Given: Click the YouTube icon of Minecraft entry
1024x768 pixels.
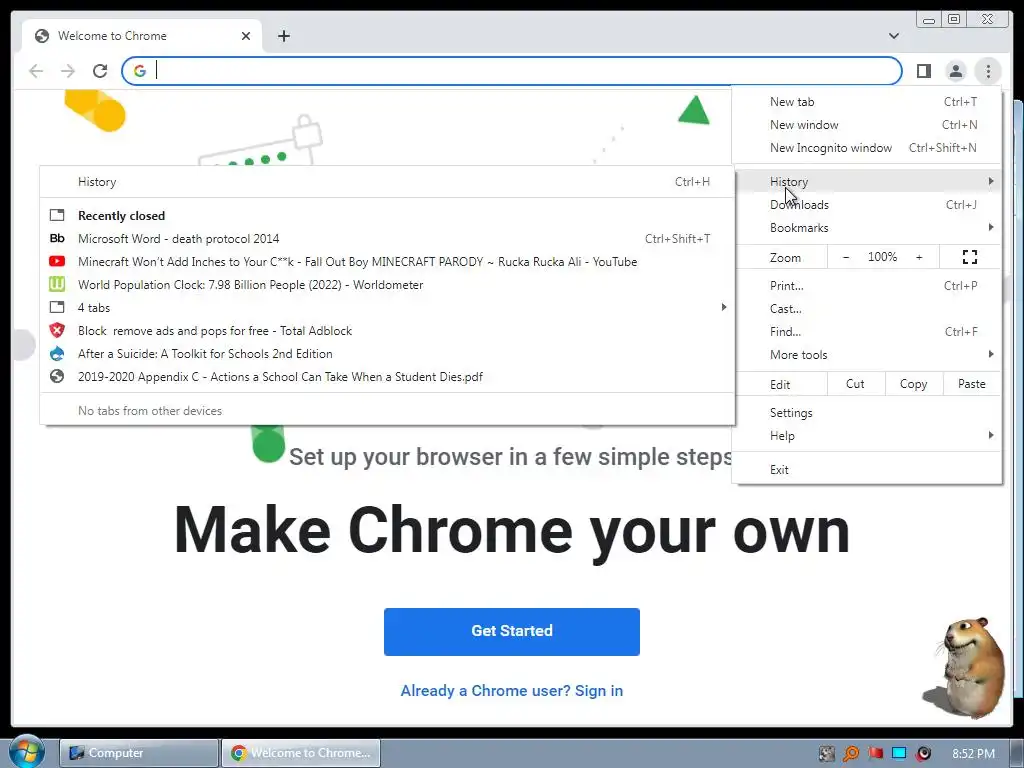Looking at the screenshot, I should (57, 261).
